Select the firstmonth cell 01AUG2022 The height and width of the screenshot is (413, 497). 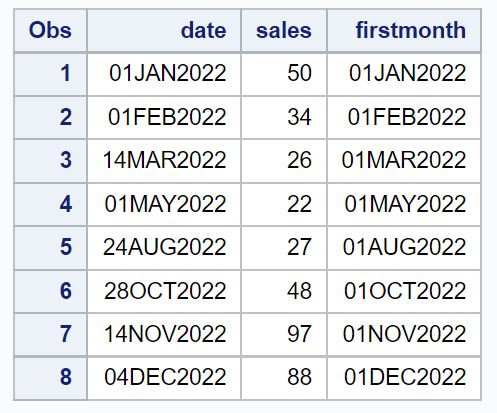(404, 248)
